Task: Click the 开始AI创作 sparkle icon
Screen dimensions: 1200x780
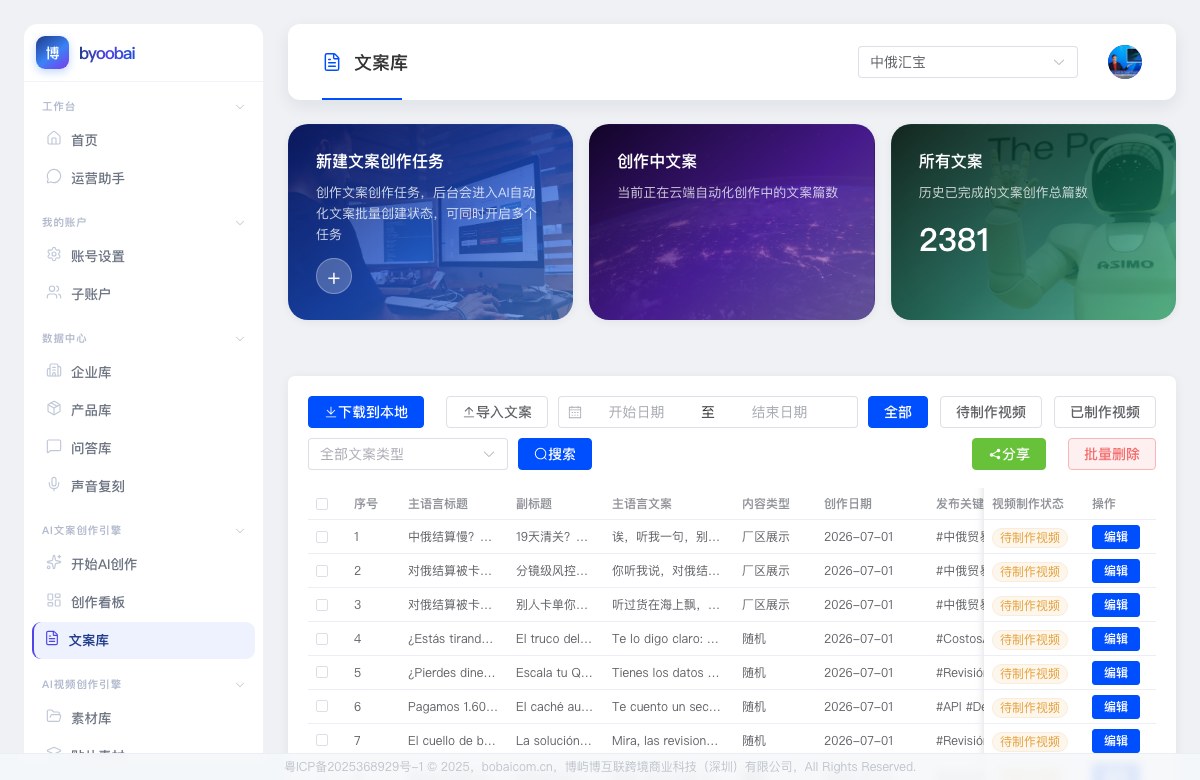Action: [54, 563]
